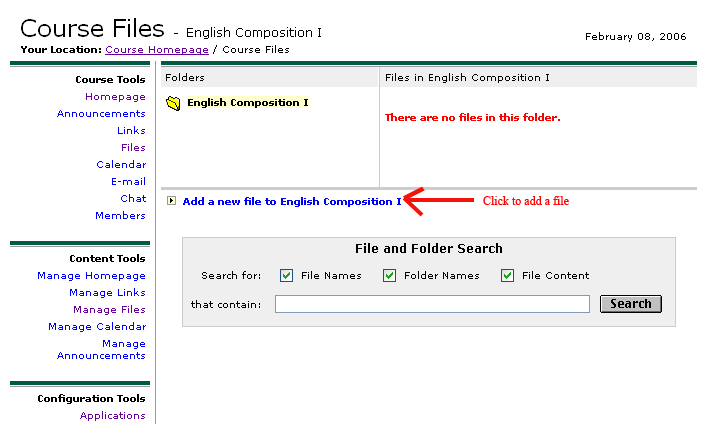Toggle the Folder Names checkbox
The image size is (728, 424).
coord(390,276)
